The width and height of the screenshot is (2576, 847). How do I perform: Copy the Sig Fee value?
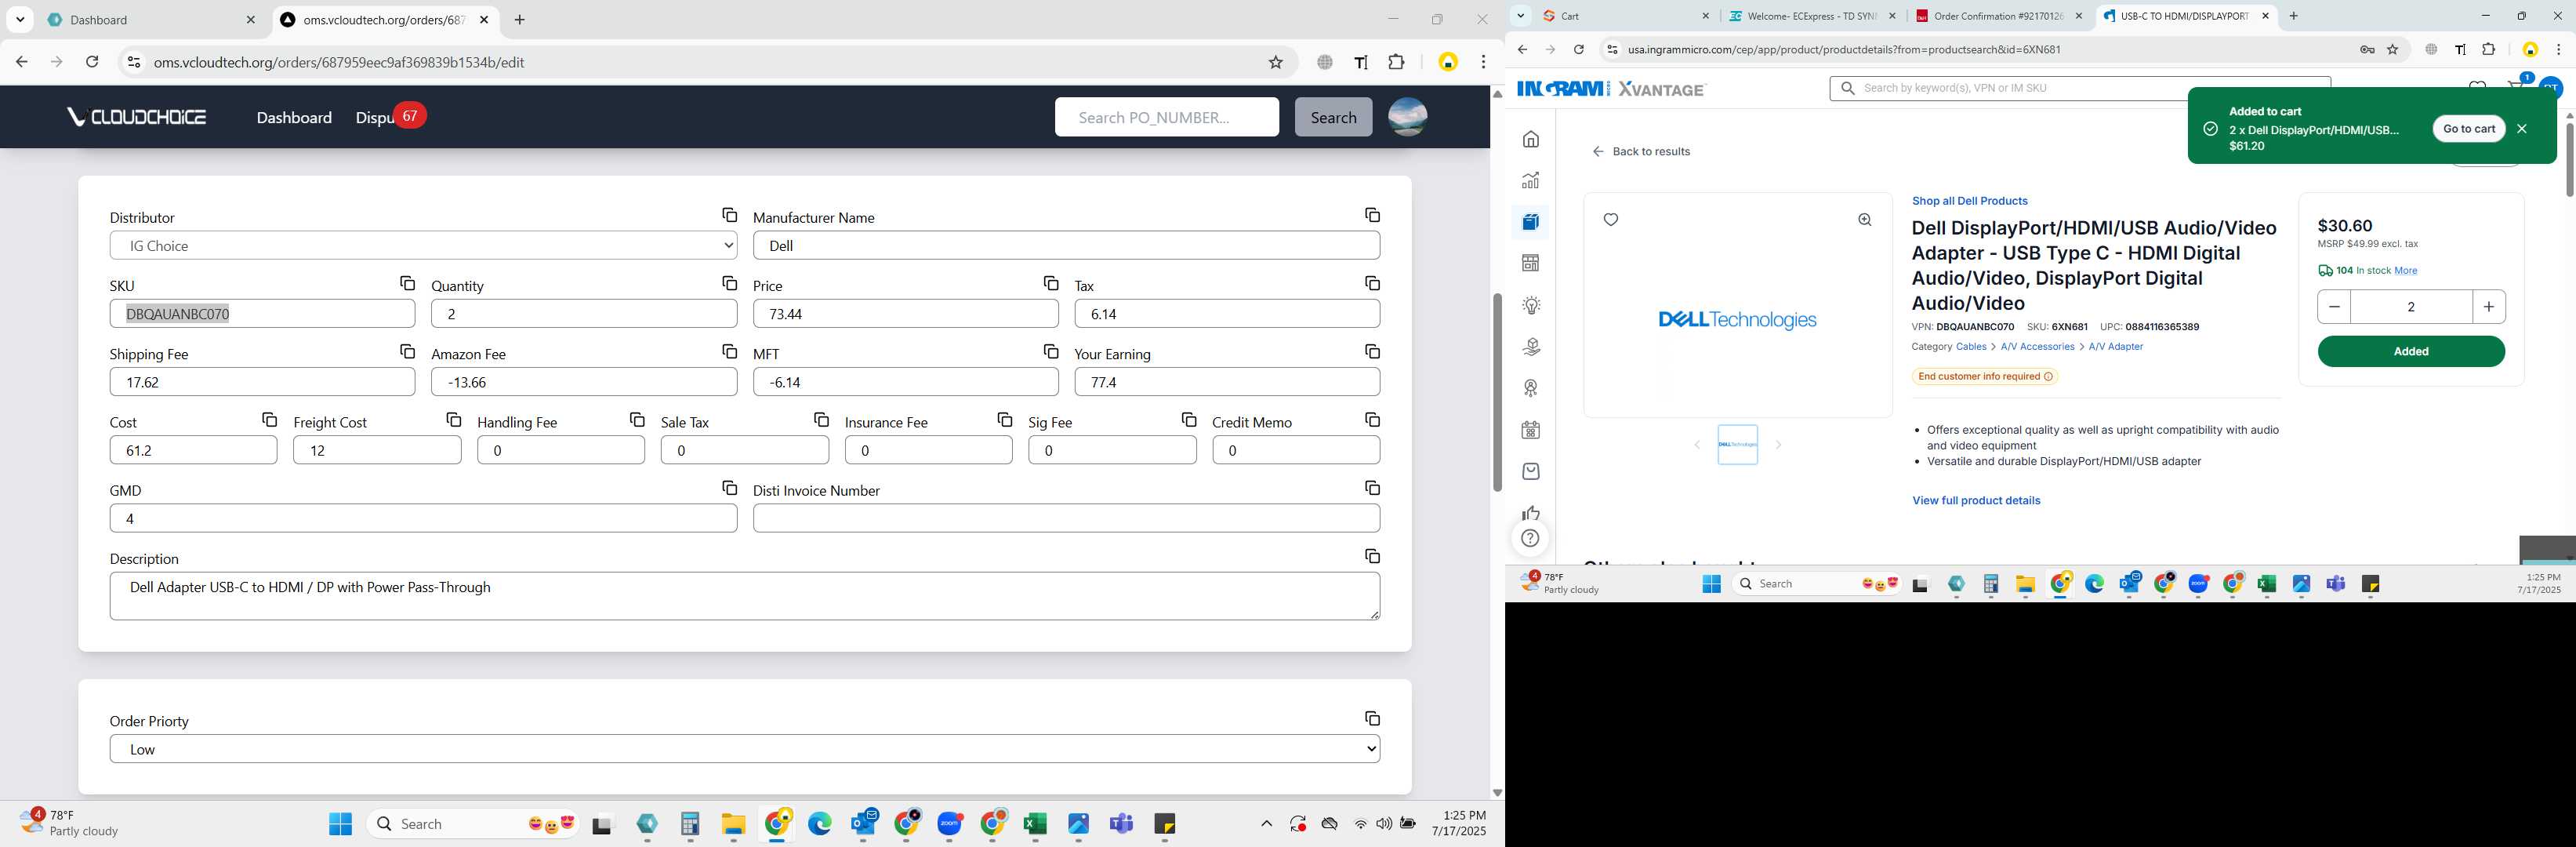(1188, 419)
